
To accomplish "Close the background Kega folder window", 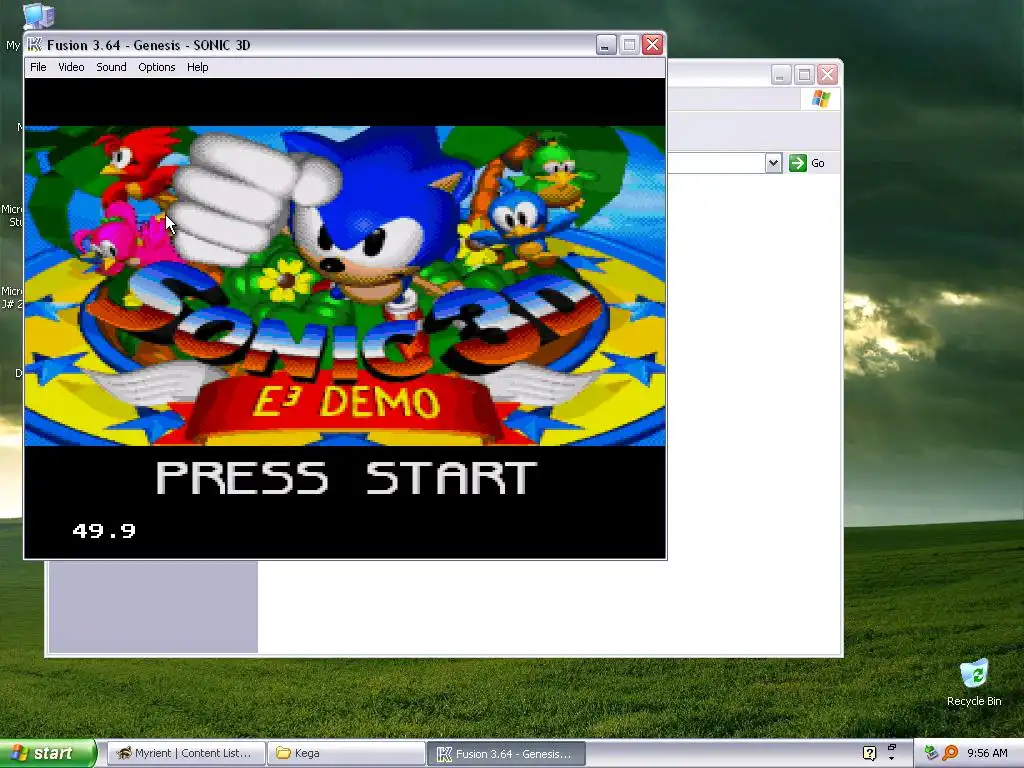I will point(827,74).
